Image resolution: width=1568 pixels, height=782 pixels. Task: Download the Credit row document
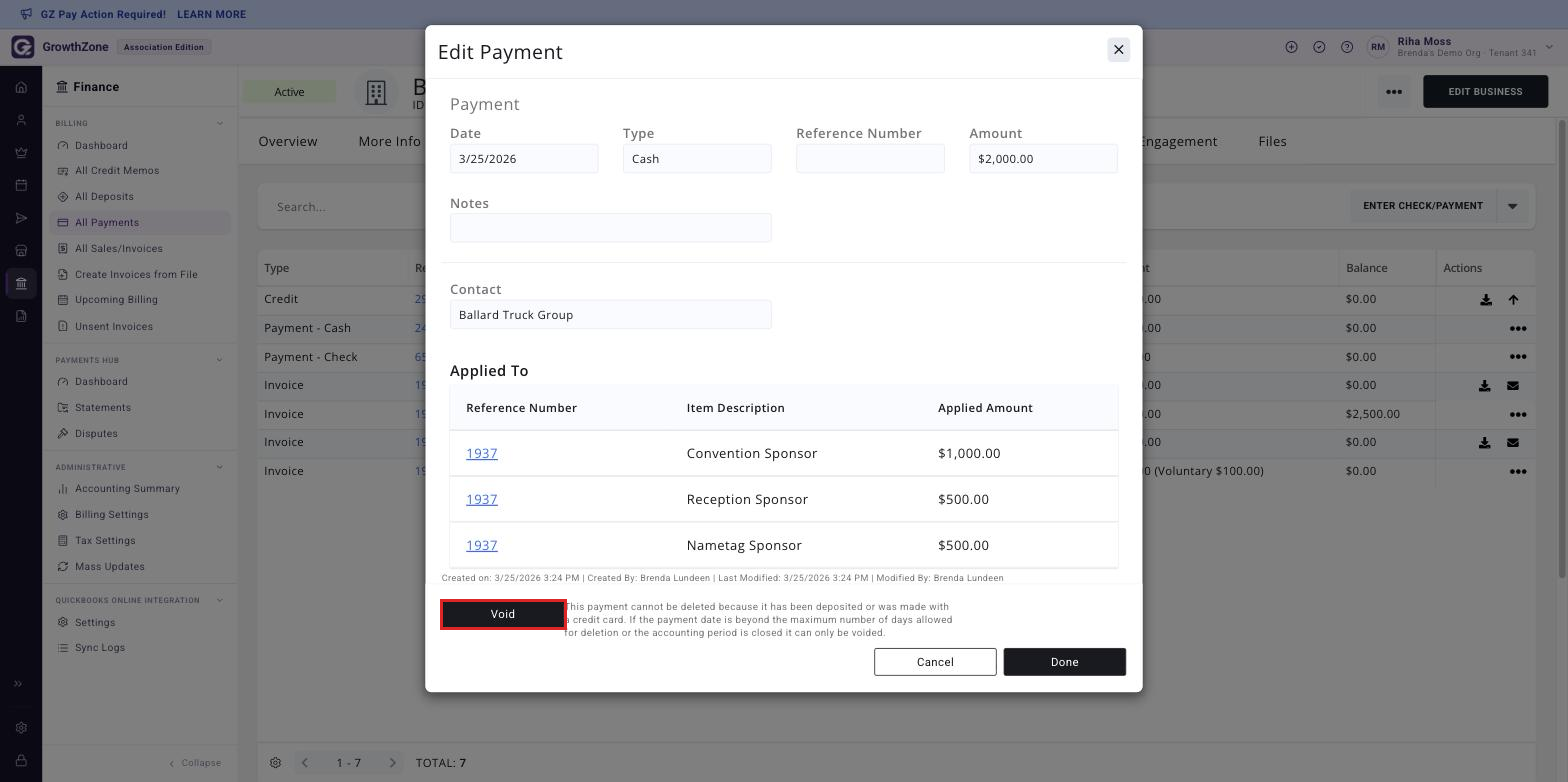coord(1485,300)
